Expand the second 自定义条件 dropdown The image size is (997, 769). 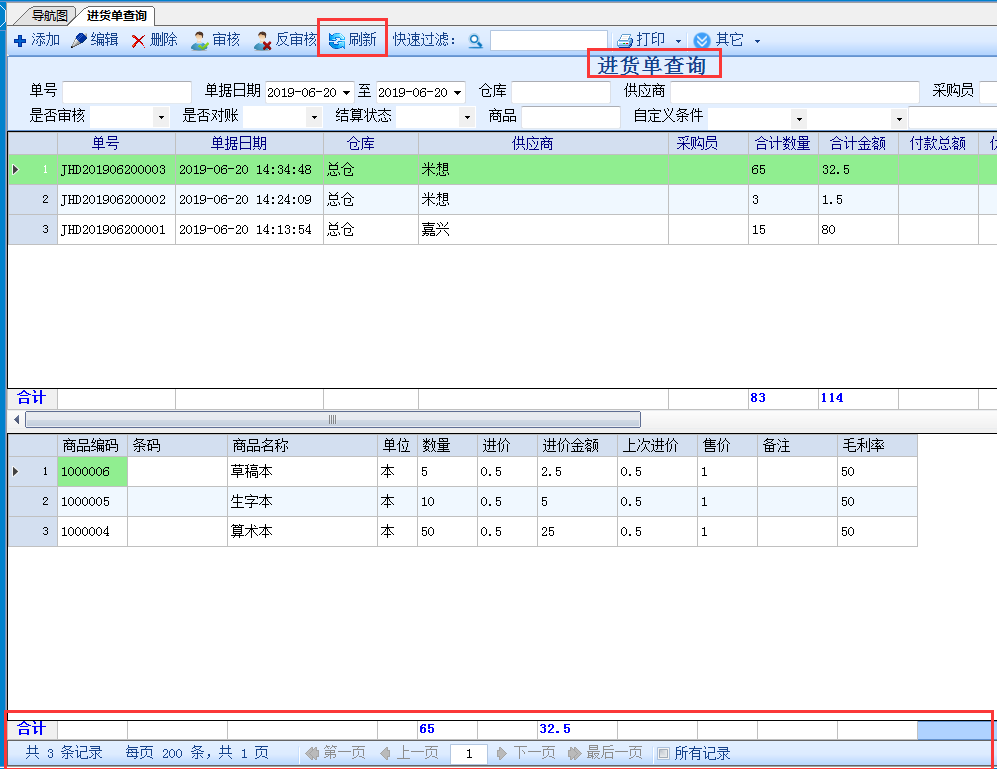pos(899,118)
